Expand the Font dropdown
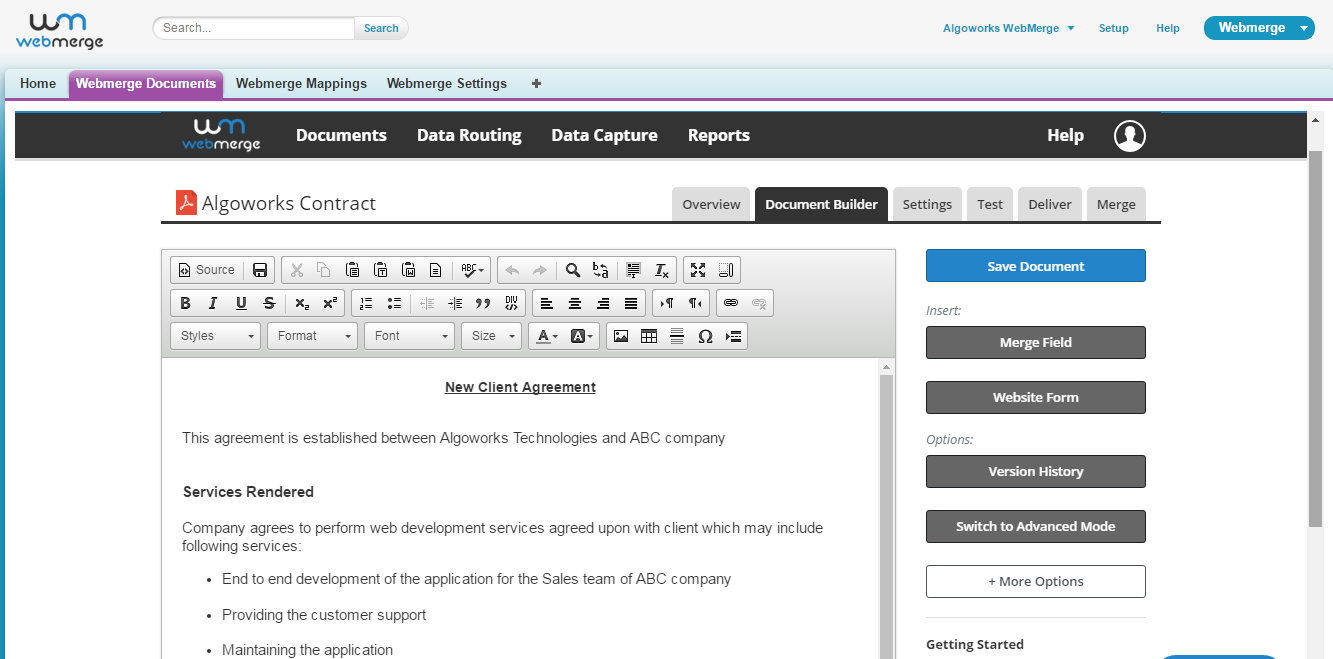 tap(409, 336)
